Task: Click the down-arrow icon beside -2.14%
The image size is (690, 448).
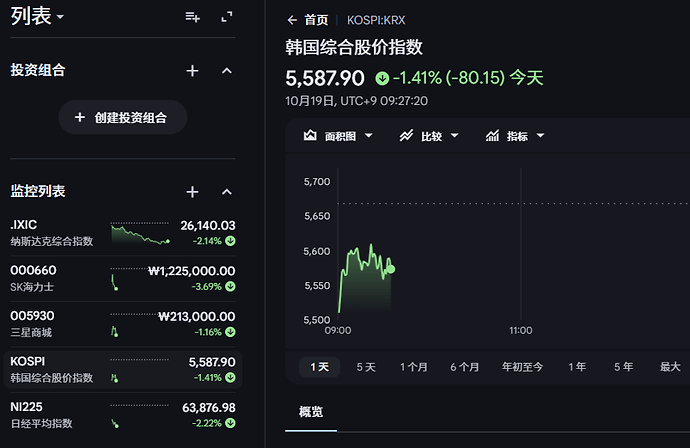Action: coord(230,241)
